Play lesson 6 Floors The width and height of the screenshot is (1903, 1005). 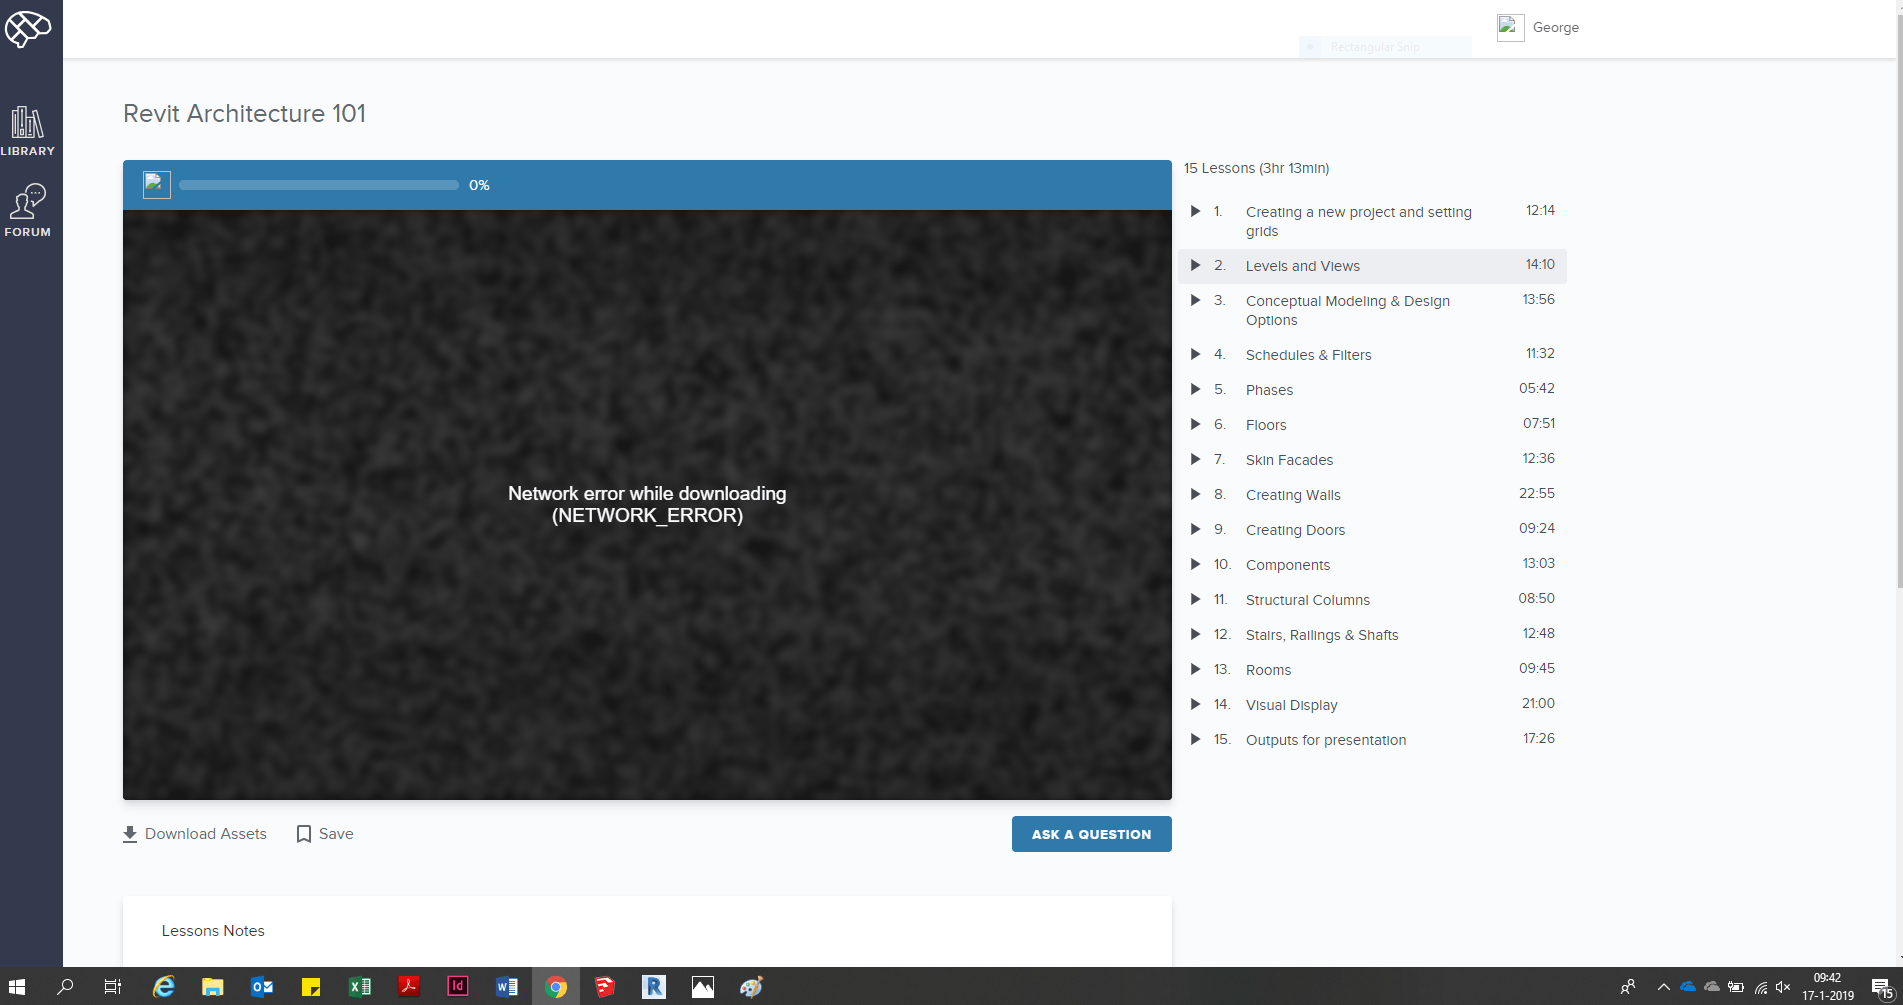point(1195,424)
